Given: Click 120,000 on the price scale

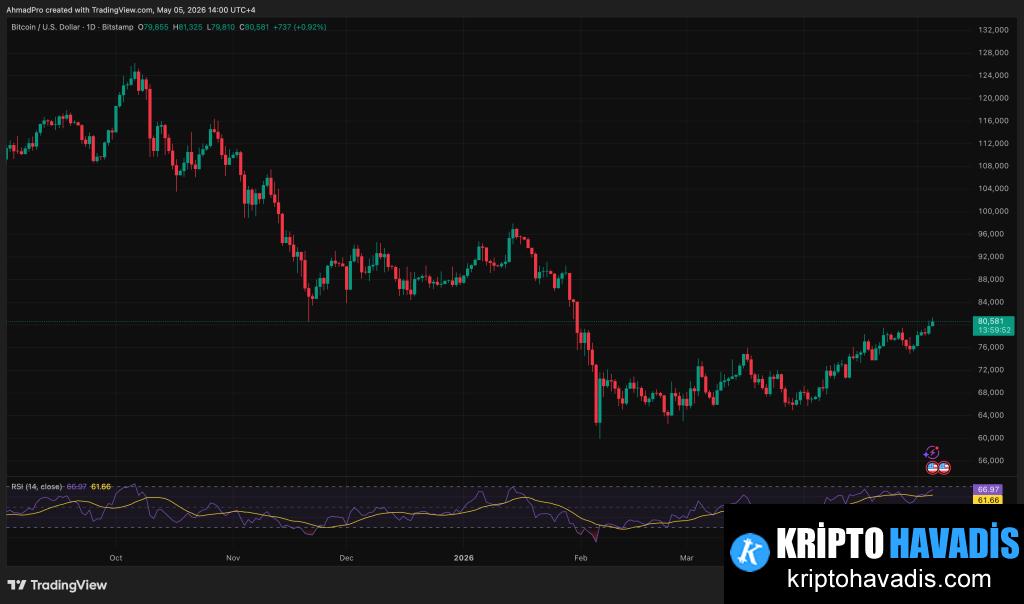Looking at the screenshot, I should (993, 98).
